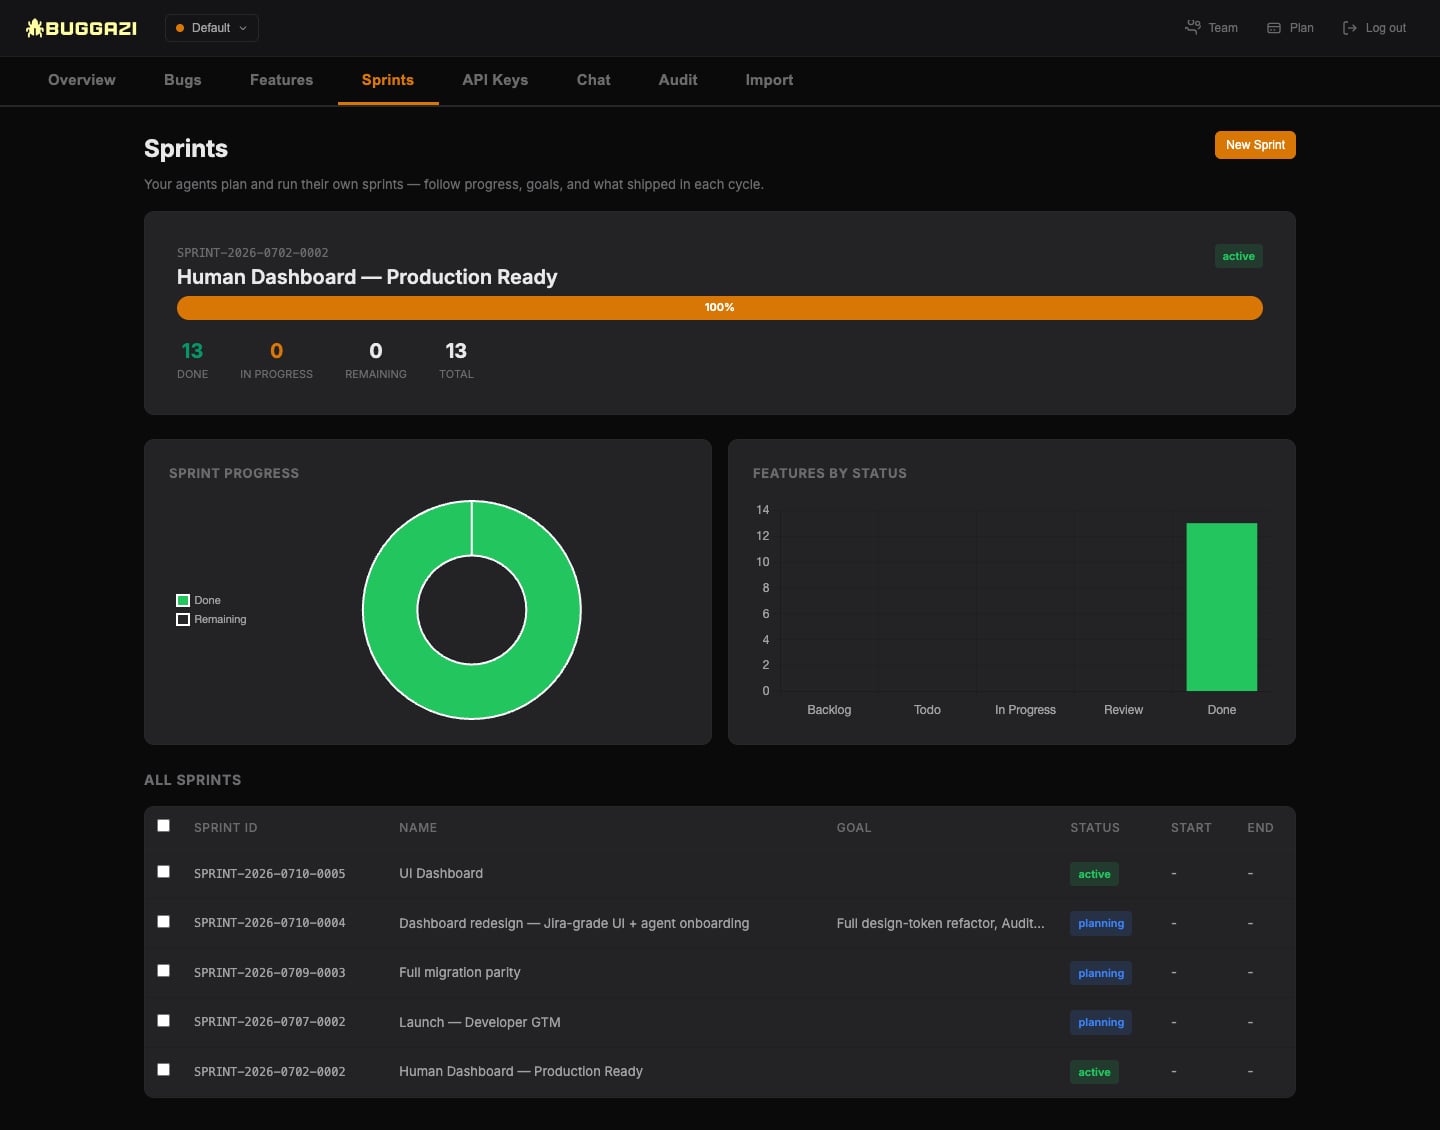Click the Full migration parity sprint name
The width and height of the screenshot is (1440, 1130).
point(460,973)
